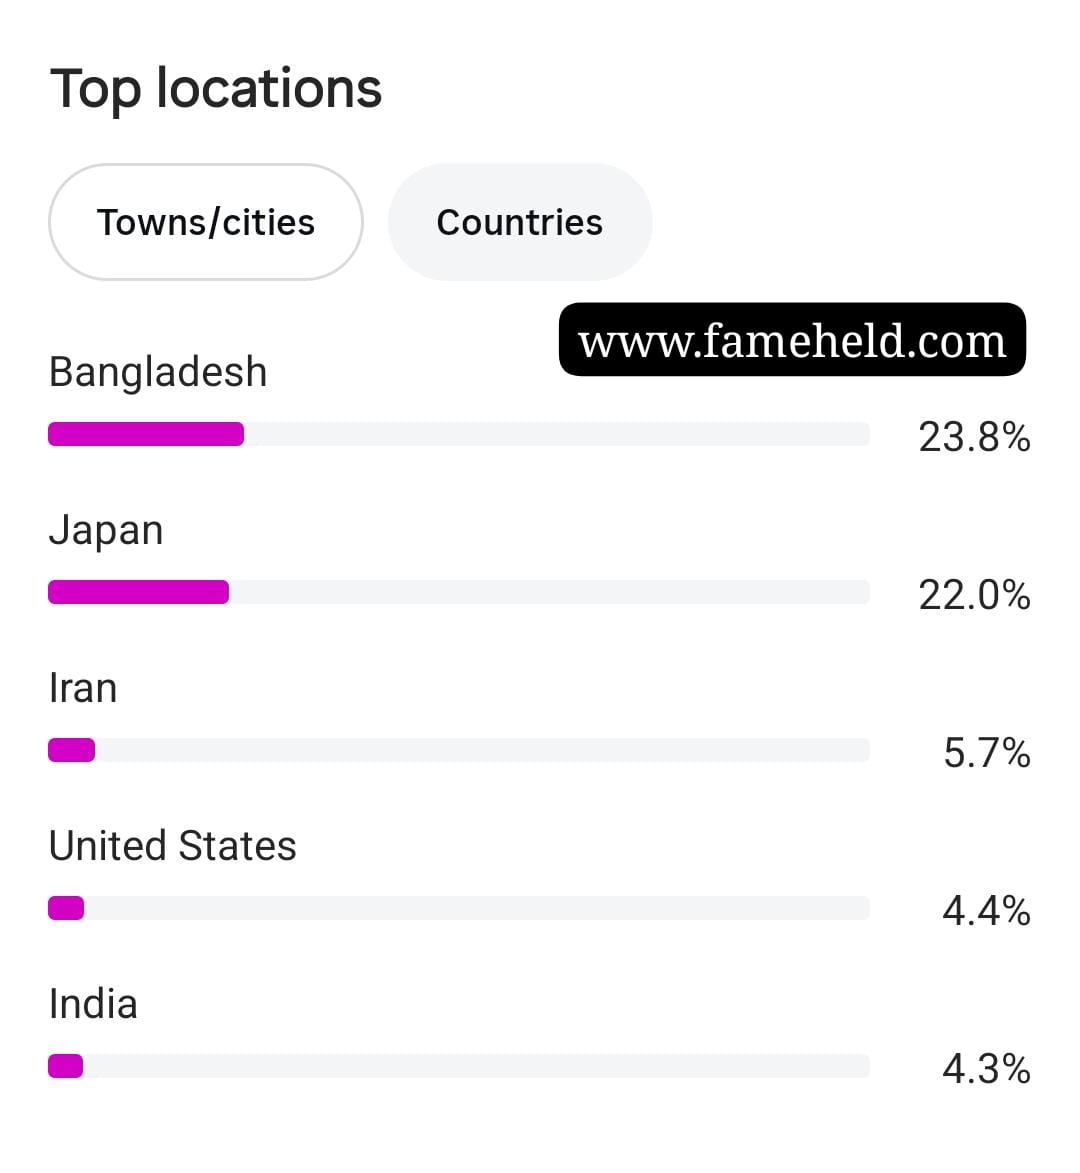Open the www.fameheld.com watermark link
Screen dimensions: 1080x1173
[x=792, y=340]
